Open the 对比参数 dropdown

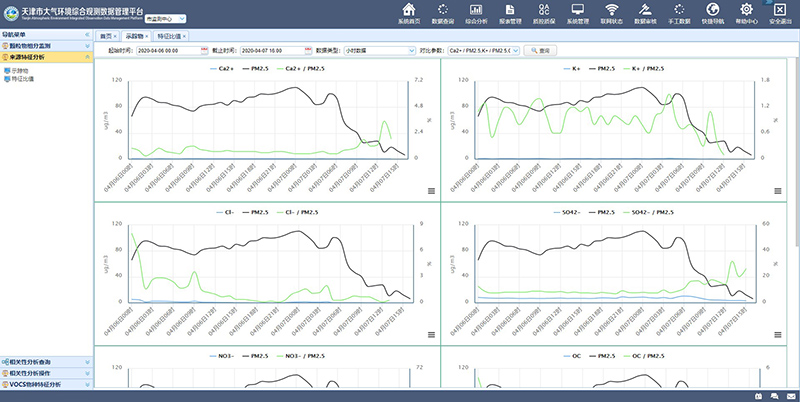481,49
